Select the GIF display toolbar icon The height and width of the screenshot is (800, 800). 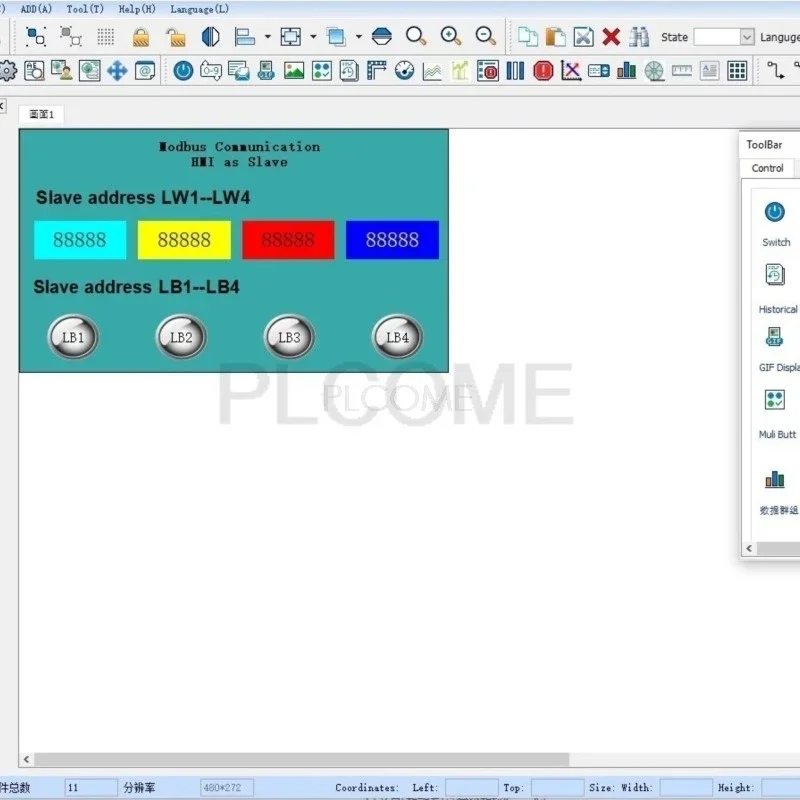coord(266,71)
